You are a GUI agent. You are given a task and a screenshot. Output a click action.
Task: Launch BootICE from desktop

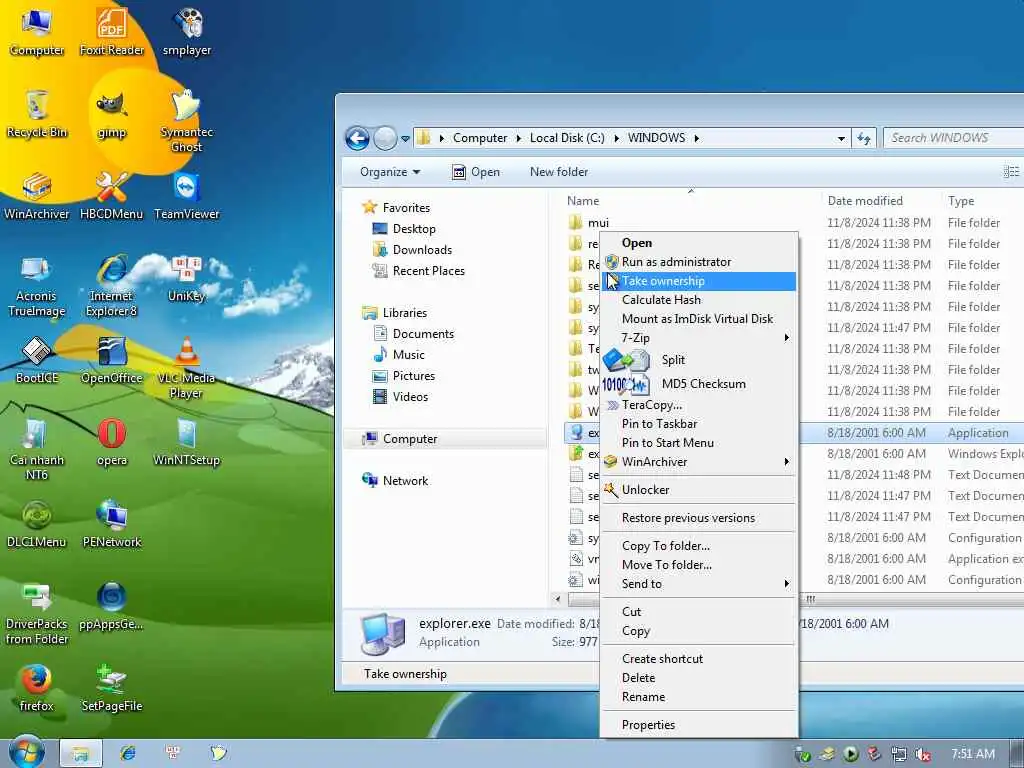[37, 360]
